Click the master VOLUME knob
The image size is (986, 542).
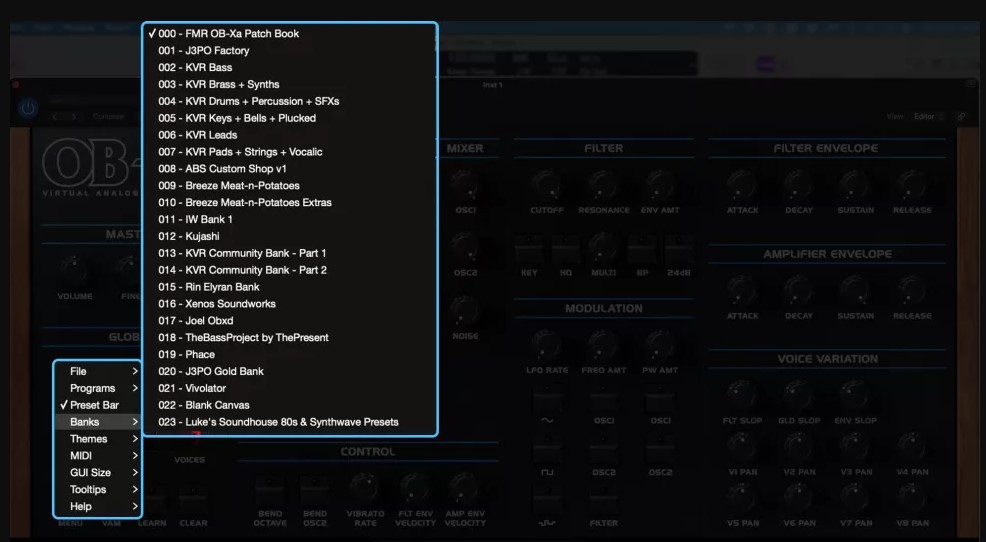tap(75, 270)
